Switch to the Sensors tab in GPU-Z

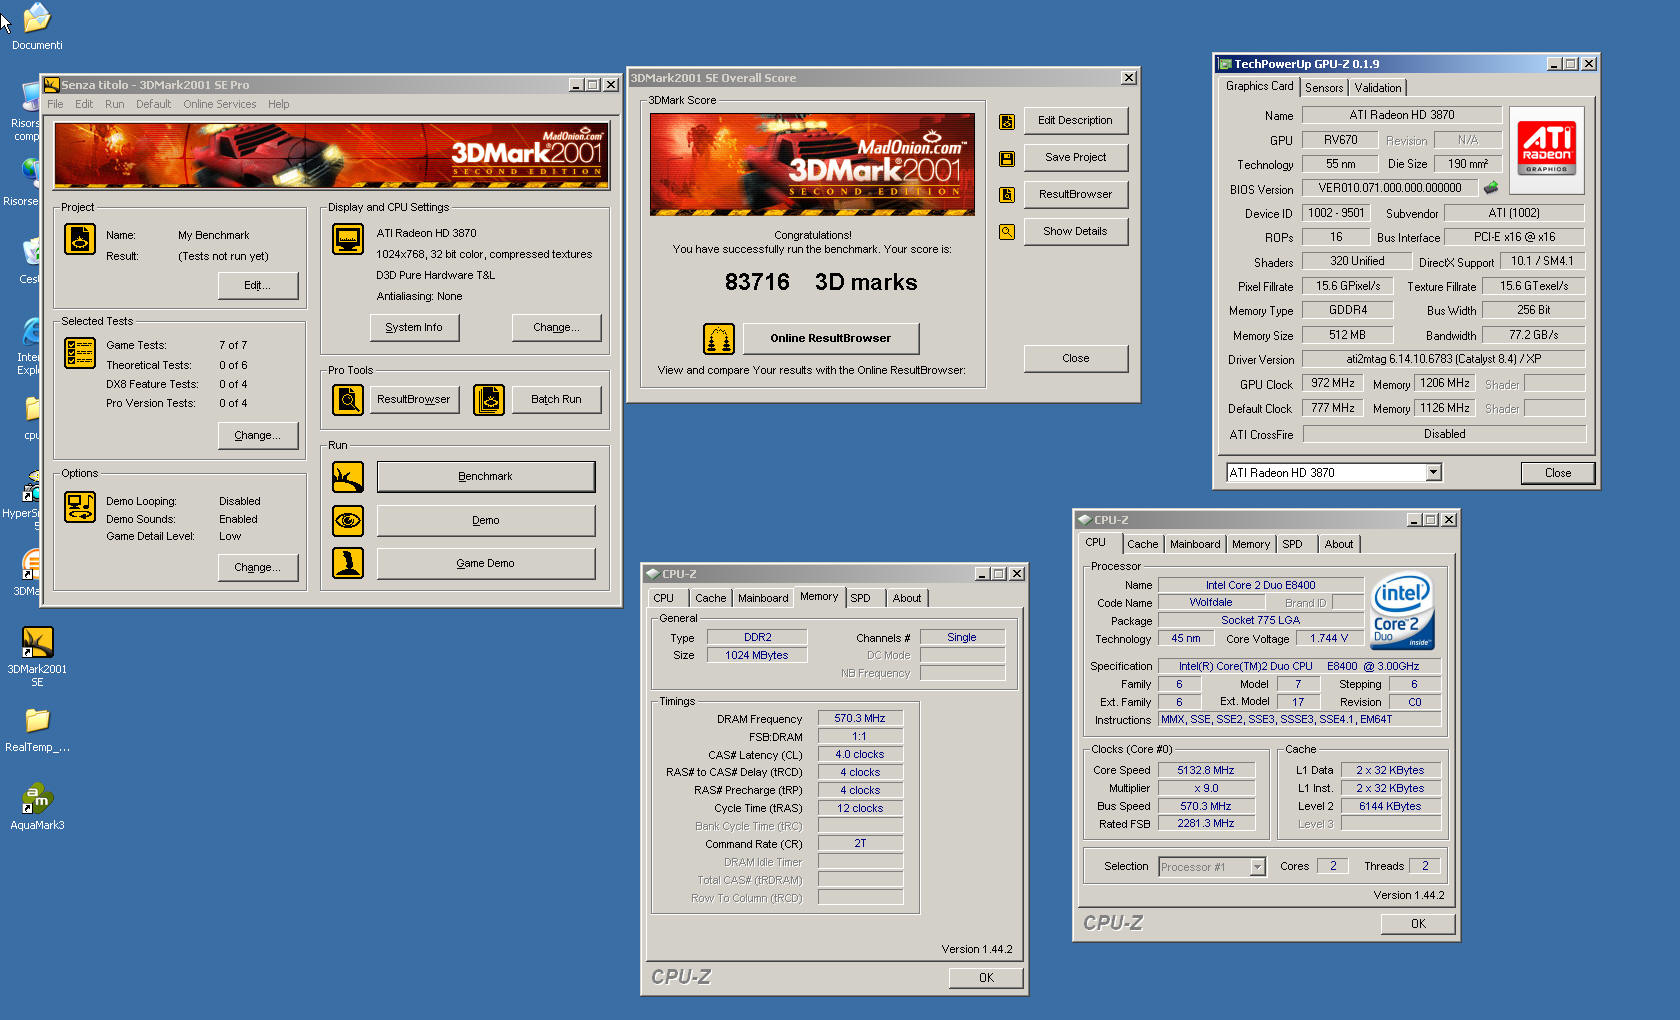(1324, 88)
